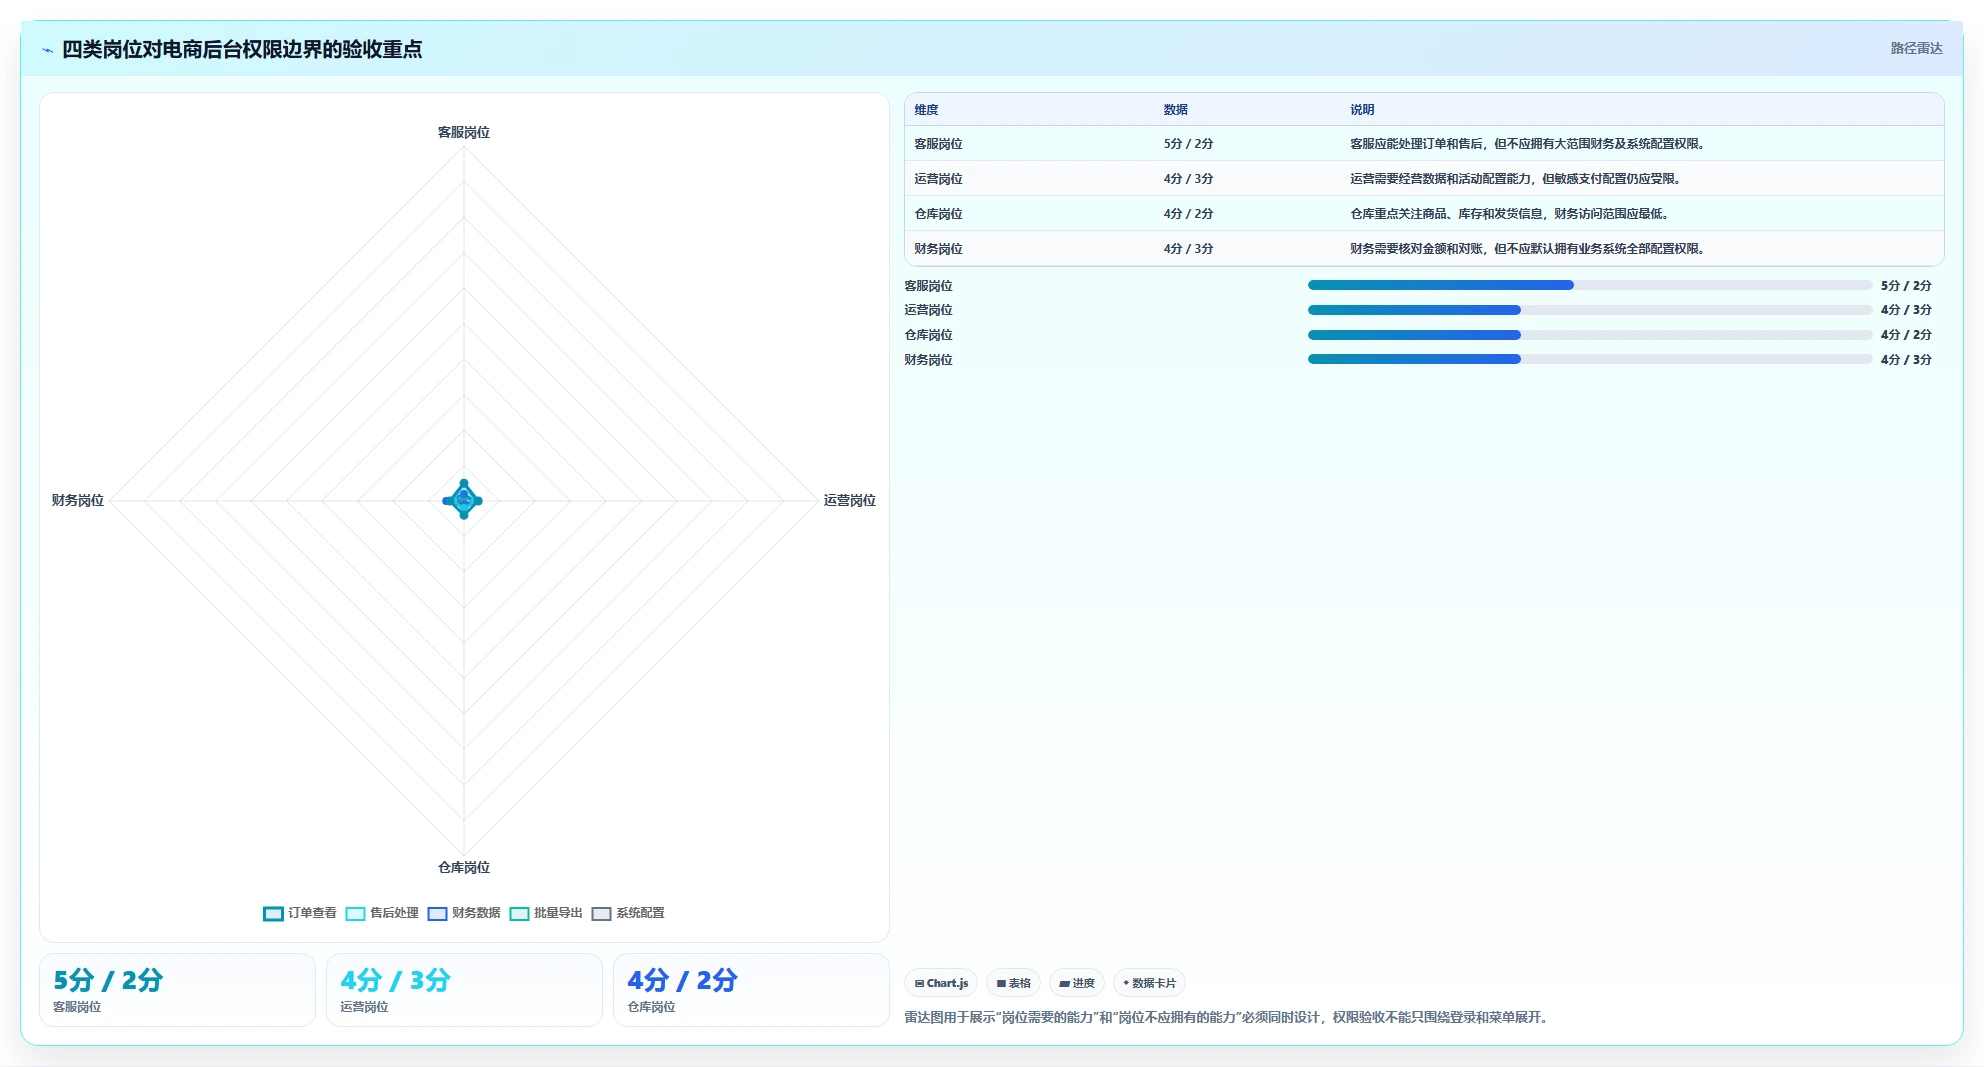1984x1067 pixels.
Task: Toggle 售后处理 legend dataset
Action: [382, 913]
